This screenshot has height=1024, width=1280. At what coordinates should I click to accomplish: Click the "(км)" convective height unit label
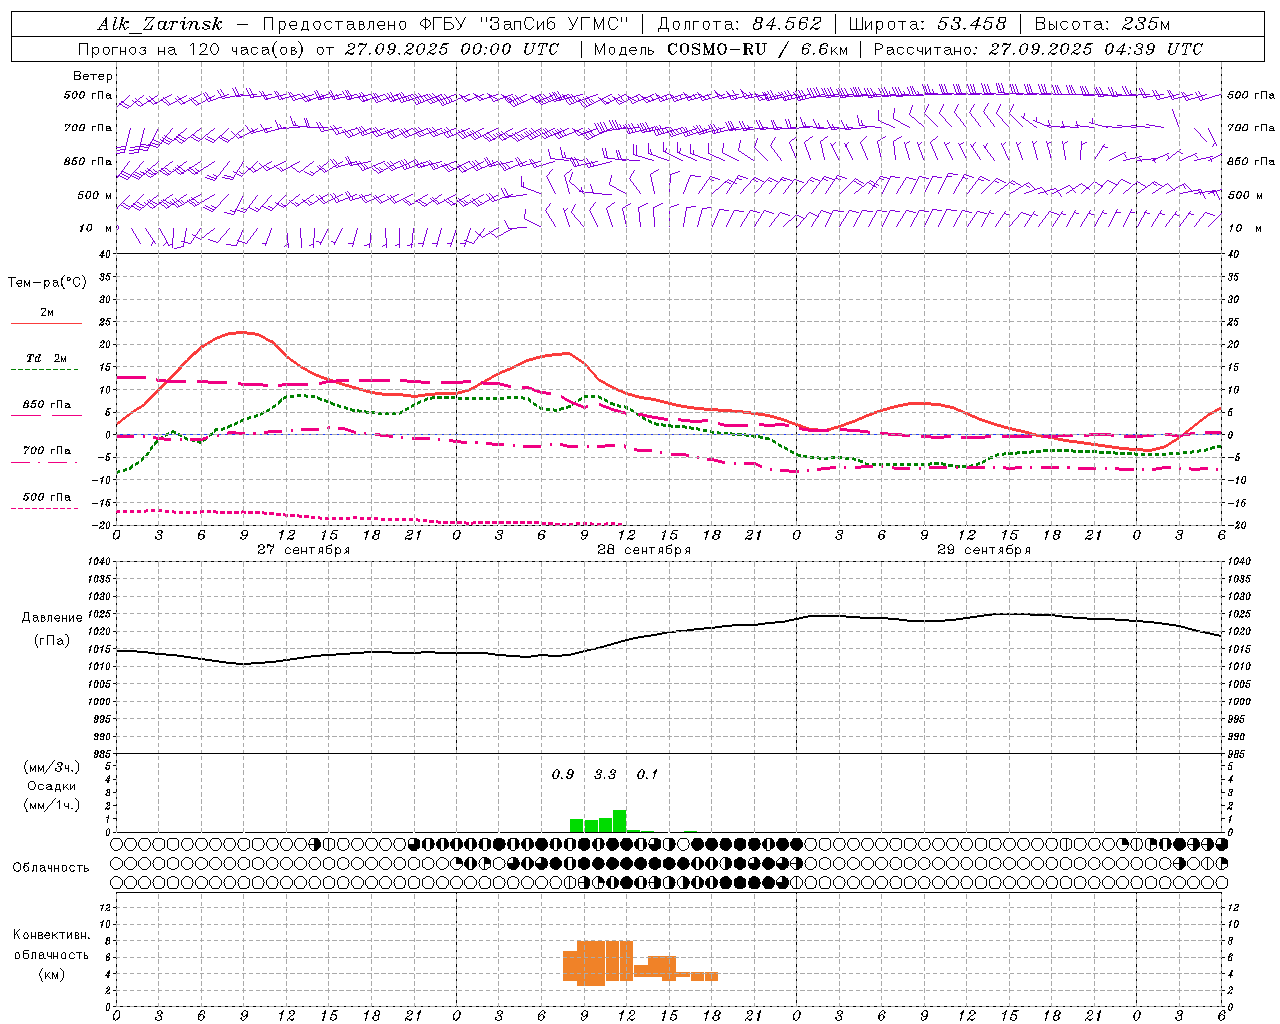point(52,975)
